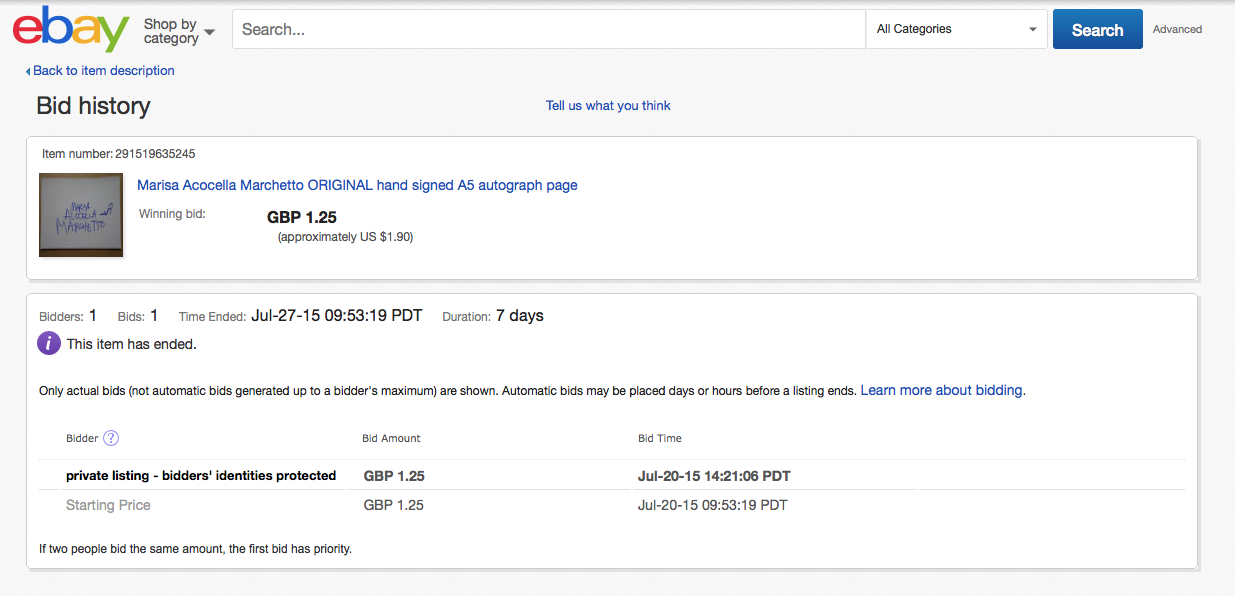Click the Jul-20-15 14:21:06 PDT bid time
The height and width of the screenshot is (596, 1235).
pos(714,476)
